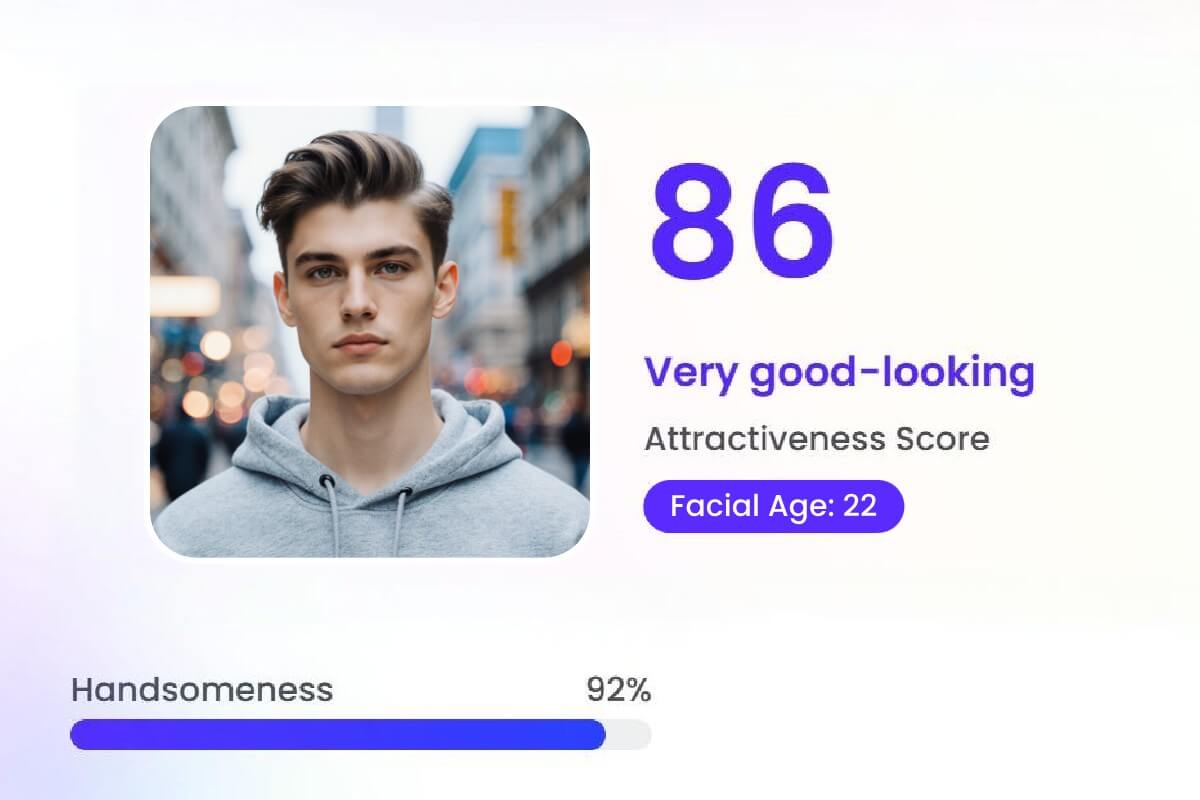Click the 92% percentage value
Image resolution: width=1200 pixels, height=800 pixels.
tap(618, 689)
